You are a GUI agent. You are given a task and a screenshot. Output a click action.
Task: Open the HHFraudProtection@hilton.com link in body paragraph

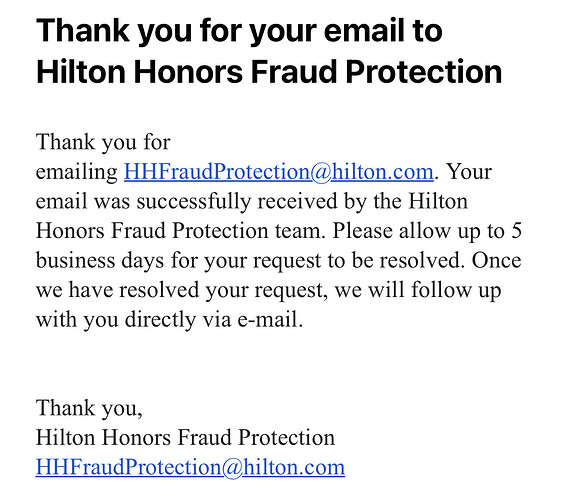pos(279,172)
